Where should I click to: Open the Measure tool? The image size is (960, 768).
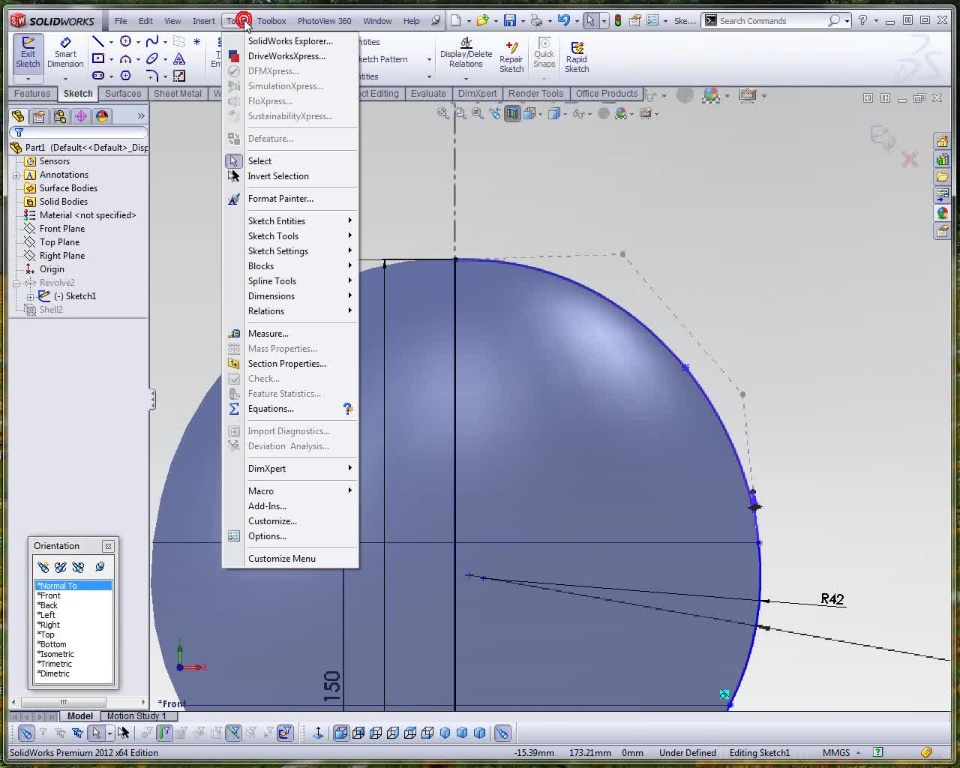pyautogui.click(x=290, y=333)
